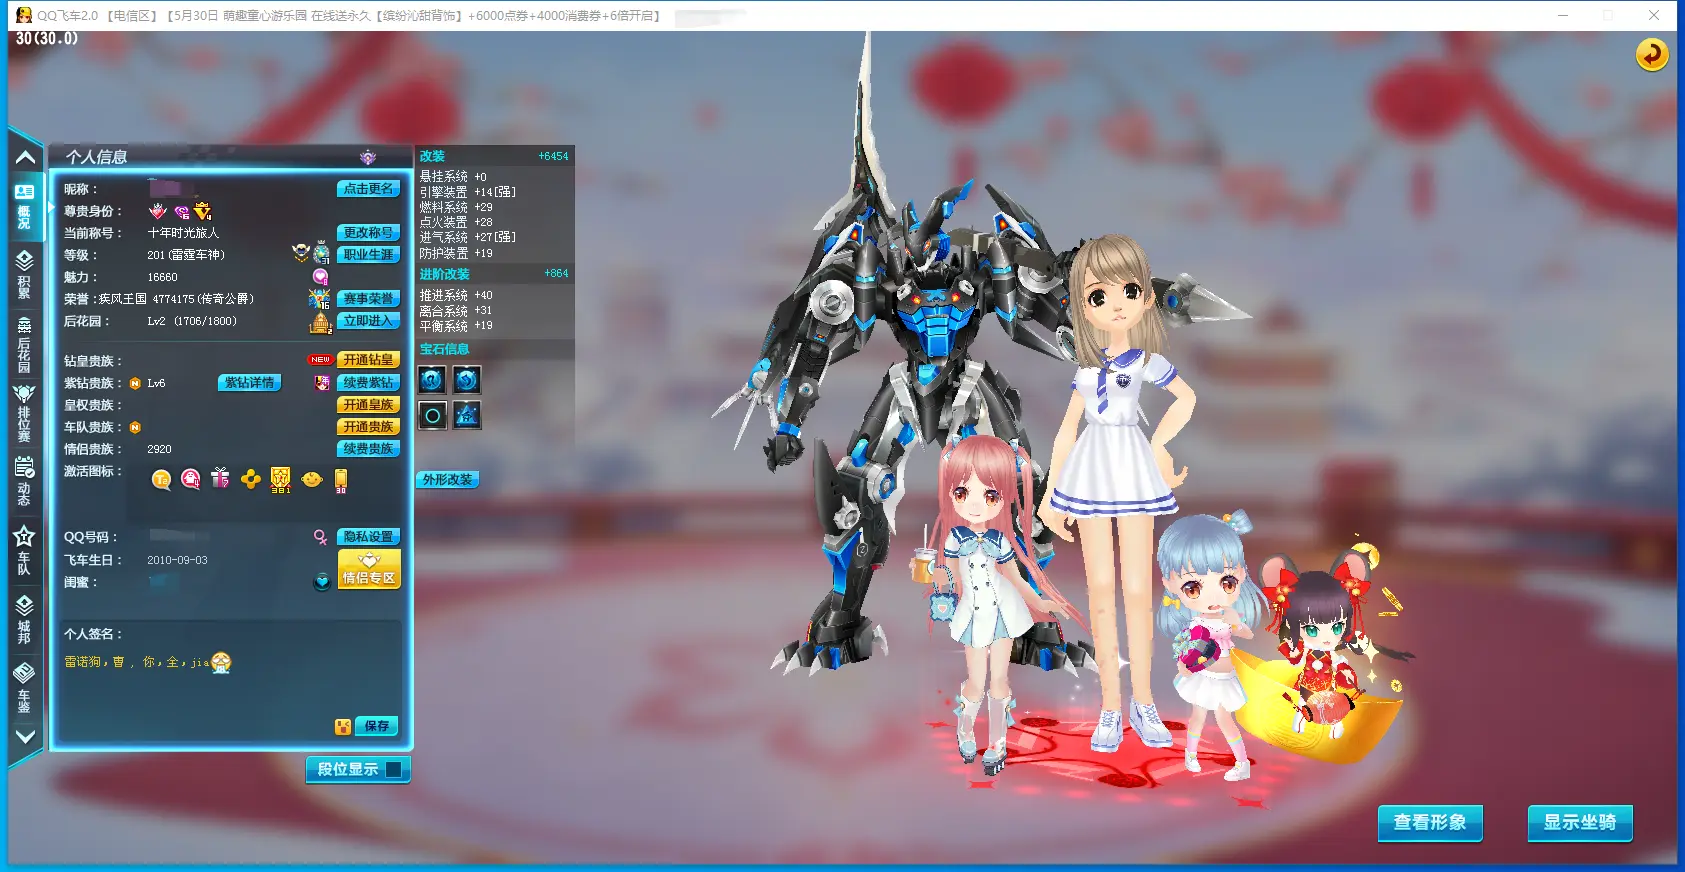Click the baby face activated icon

point(312,480)
